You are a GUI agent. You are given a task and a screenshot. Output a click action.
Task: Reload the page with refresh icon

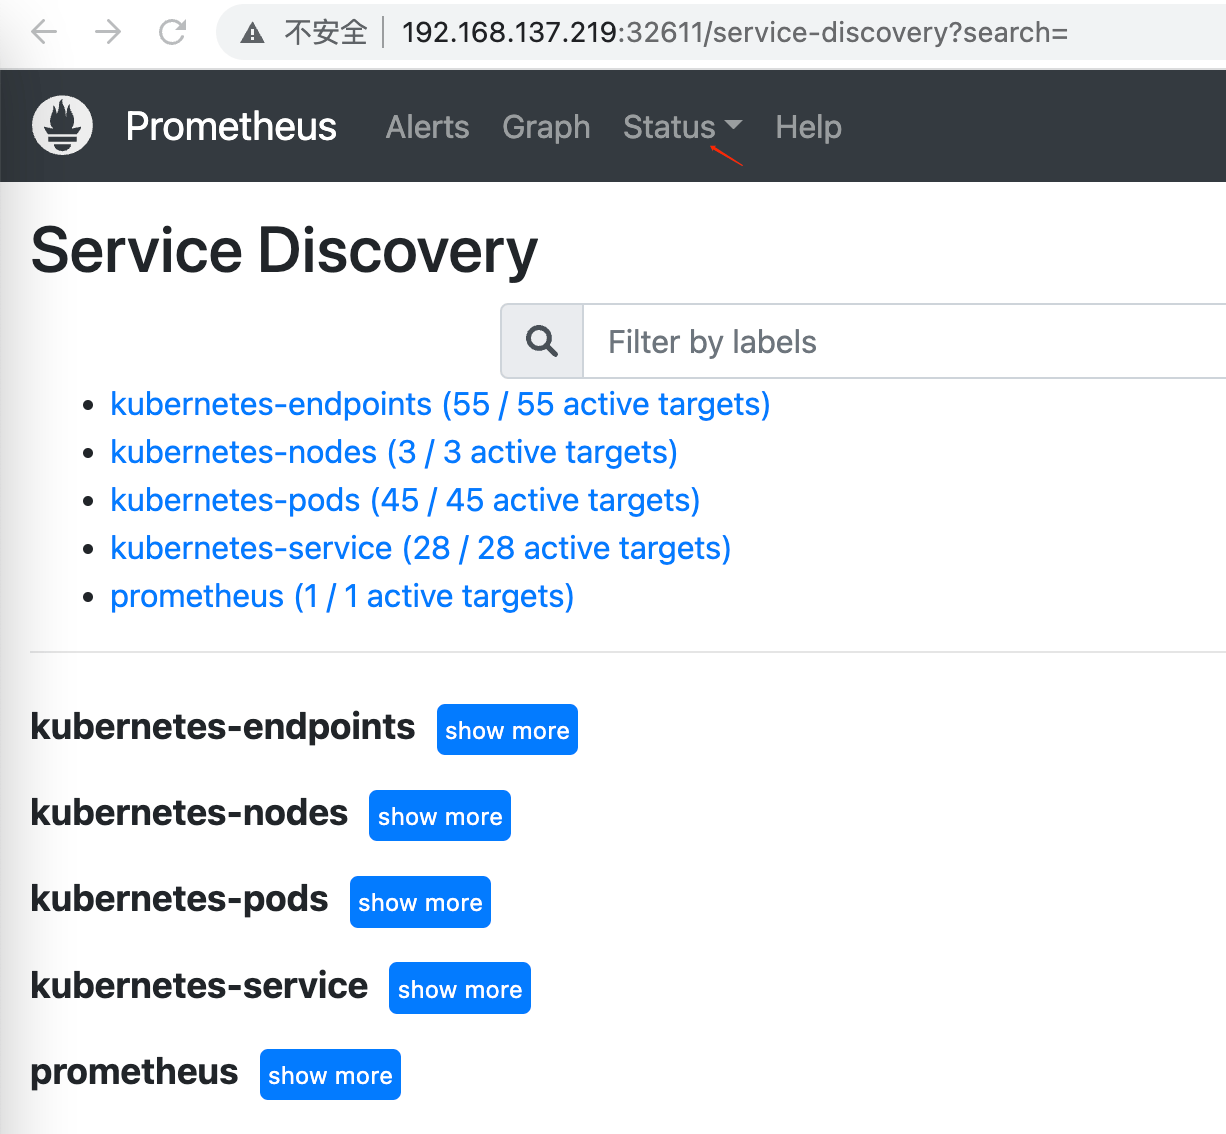(173, 33)
